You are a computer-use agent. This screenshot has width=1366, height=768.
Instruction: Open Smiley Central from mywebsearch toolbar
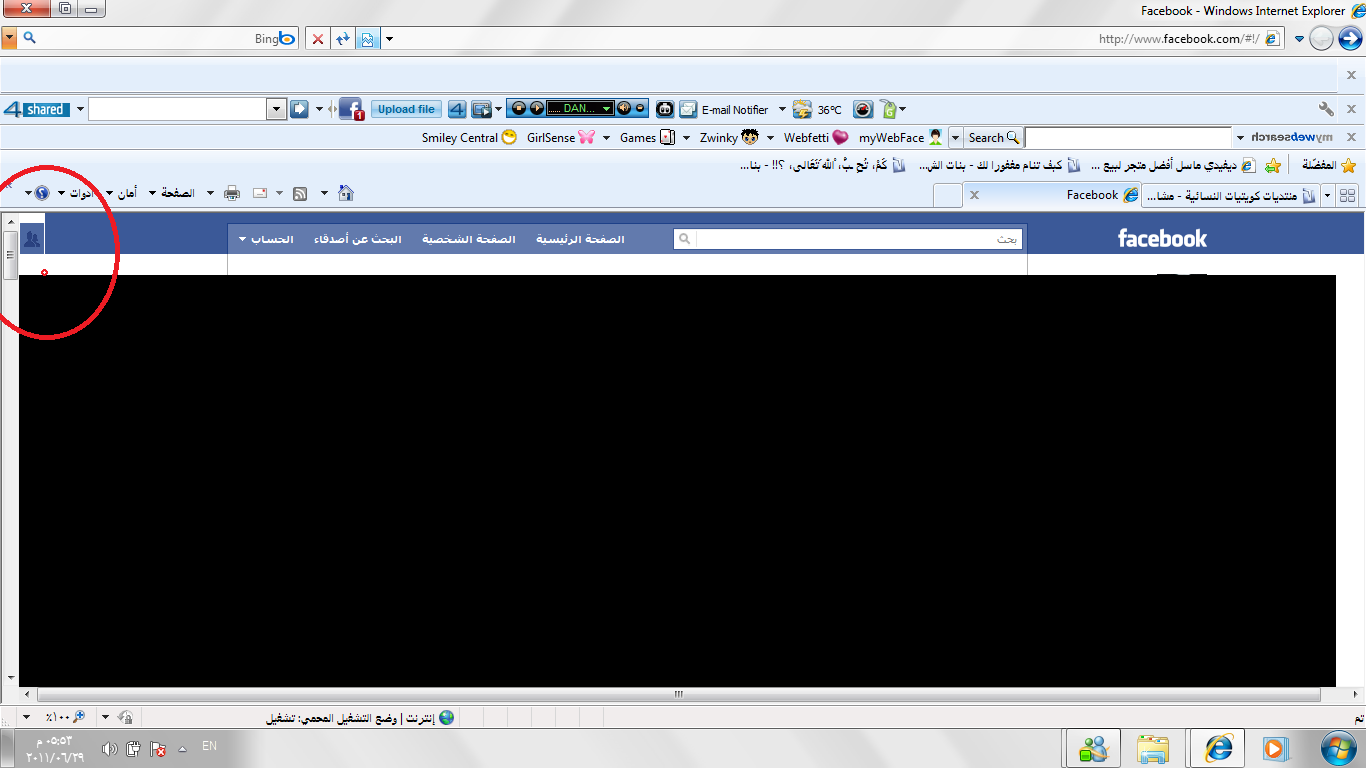[469, 137]
